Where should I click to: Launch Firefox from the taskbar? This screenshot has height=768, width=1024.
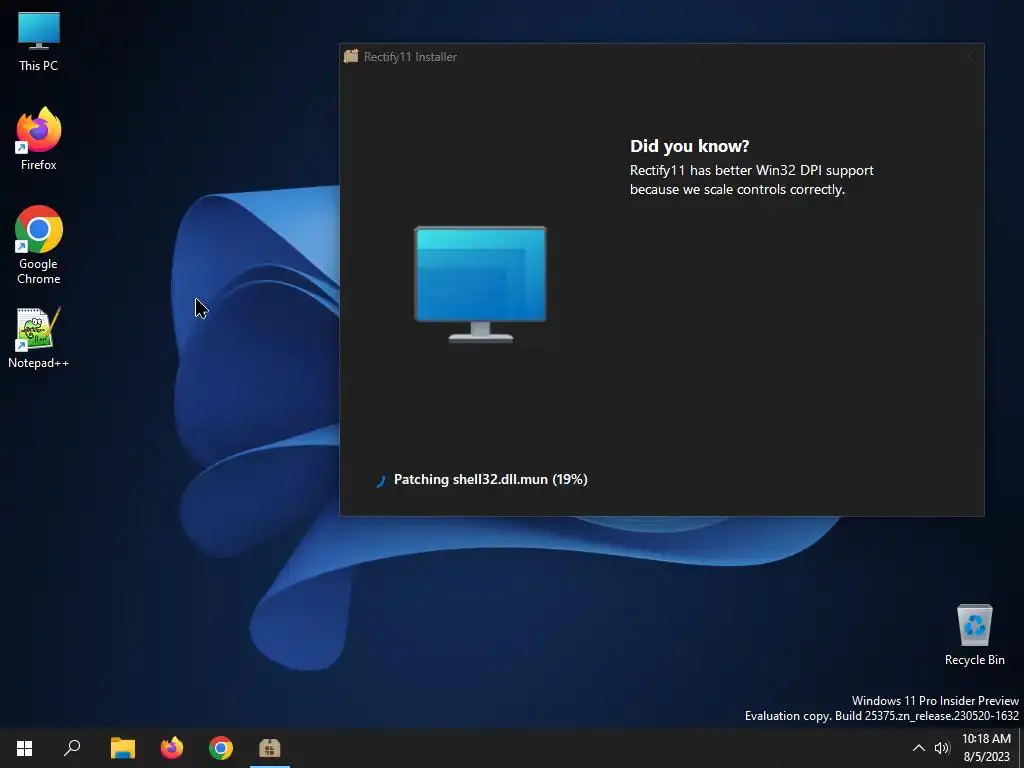pyautogui.click(x=172, y=748)
